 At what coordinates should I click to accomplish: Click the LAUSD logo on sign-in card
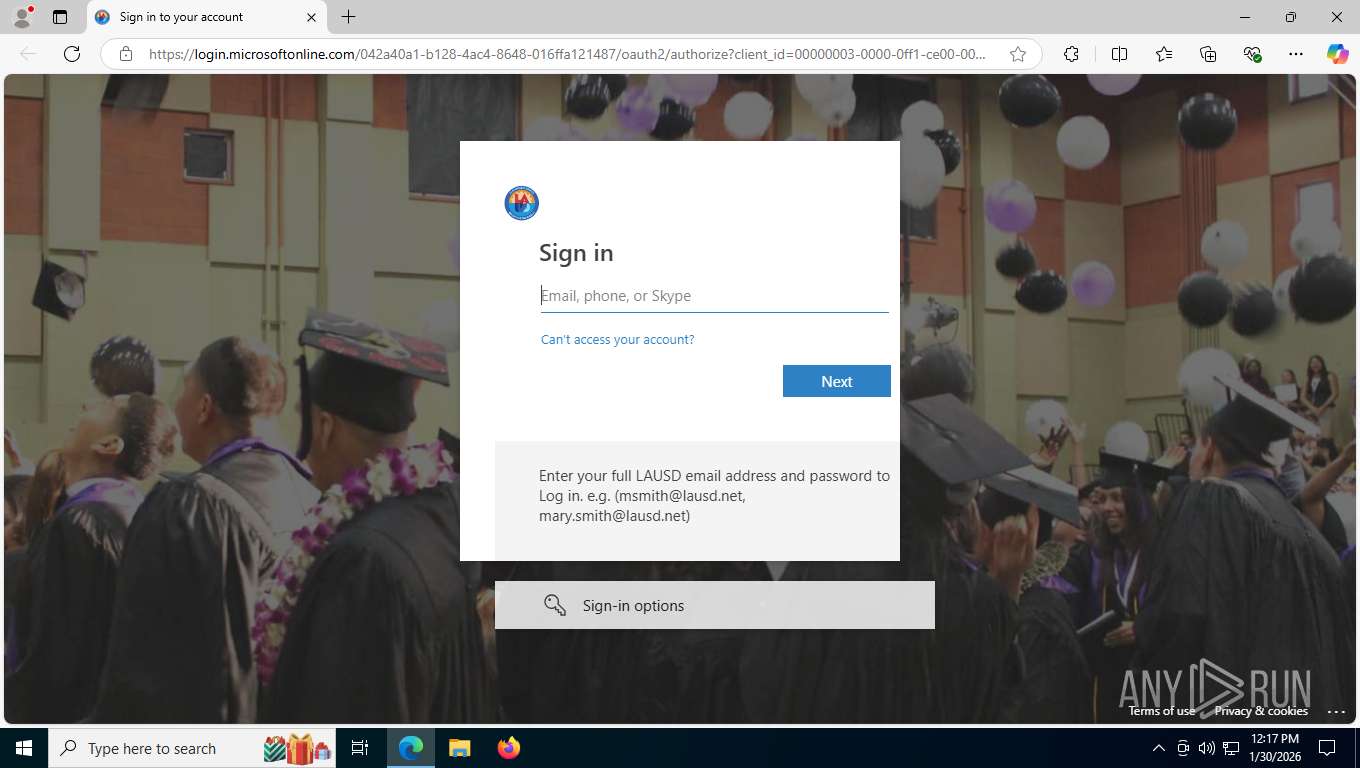(522, 203)
